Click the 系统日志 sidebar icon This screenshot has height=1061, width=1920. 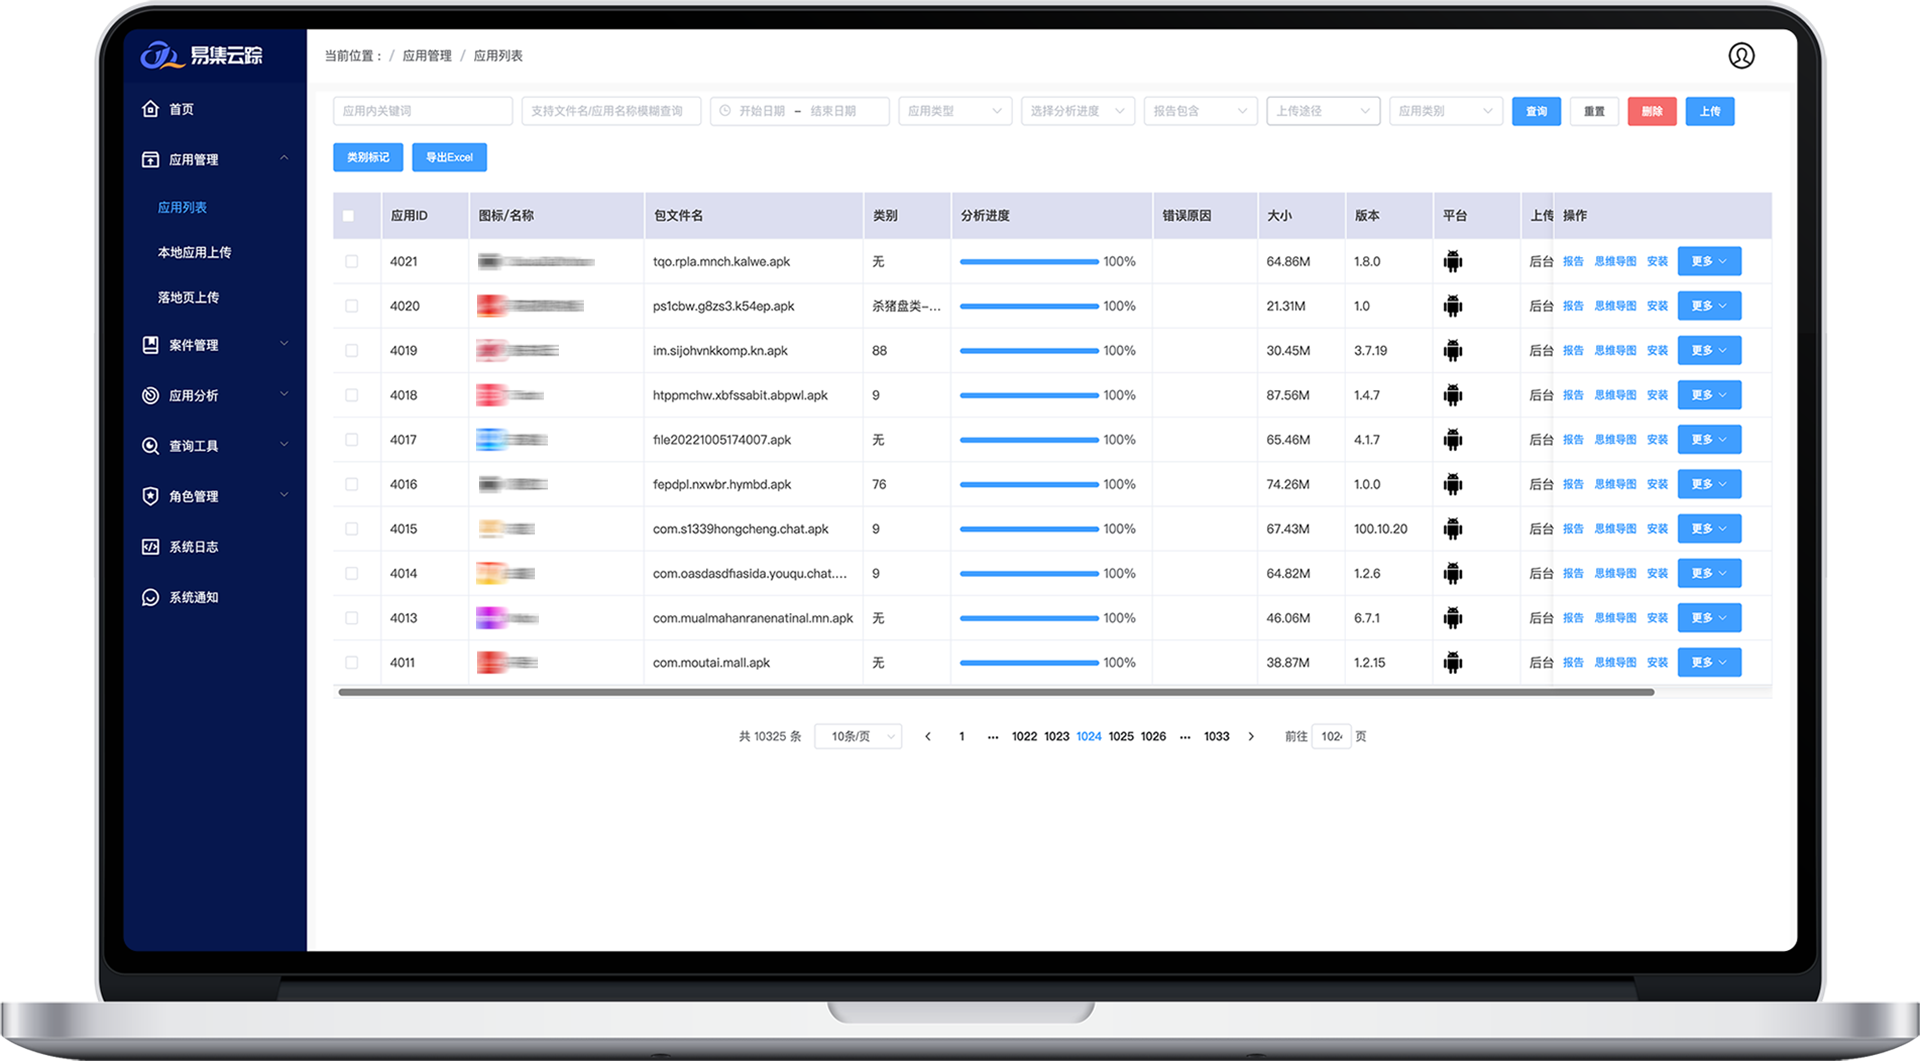150,547
